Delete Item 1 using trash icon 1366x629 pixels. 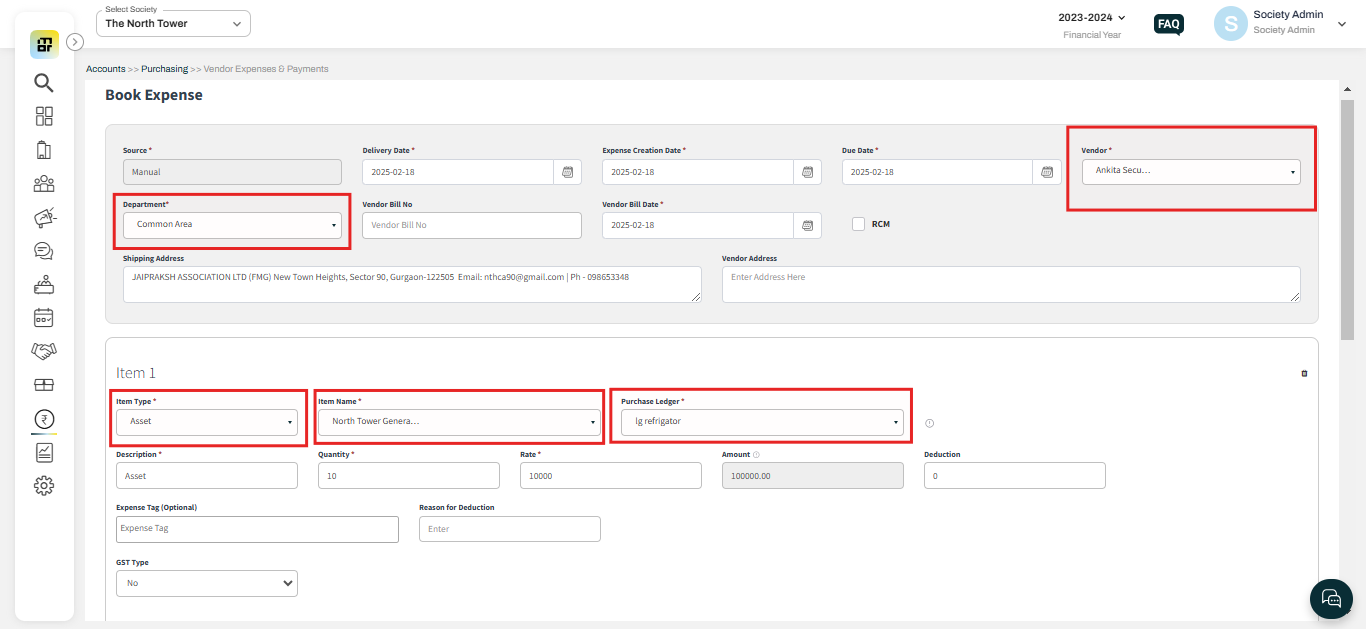pos(1304,373)
